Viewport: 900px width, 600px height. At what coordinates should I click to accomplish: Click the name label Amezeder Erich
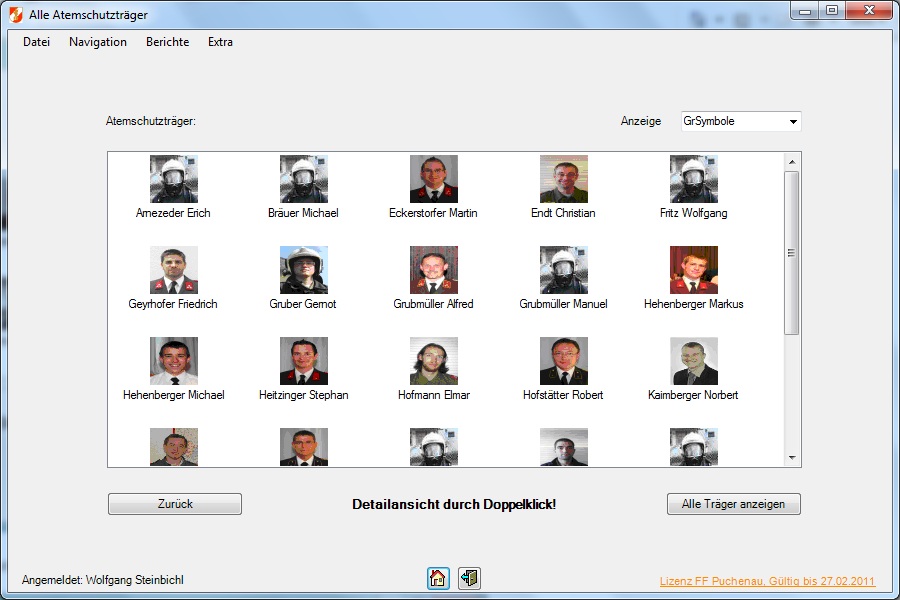[x=173, y=213]
